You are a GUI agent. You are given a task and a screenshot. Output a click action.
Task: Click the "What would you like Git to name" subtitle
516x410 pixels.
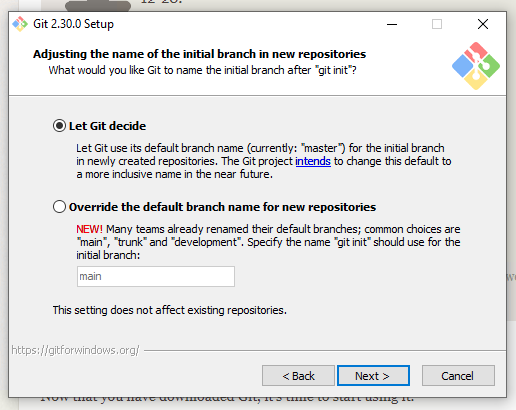(x=203, y=71)
